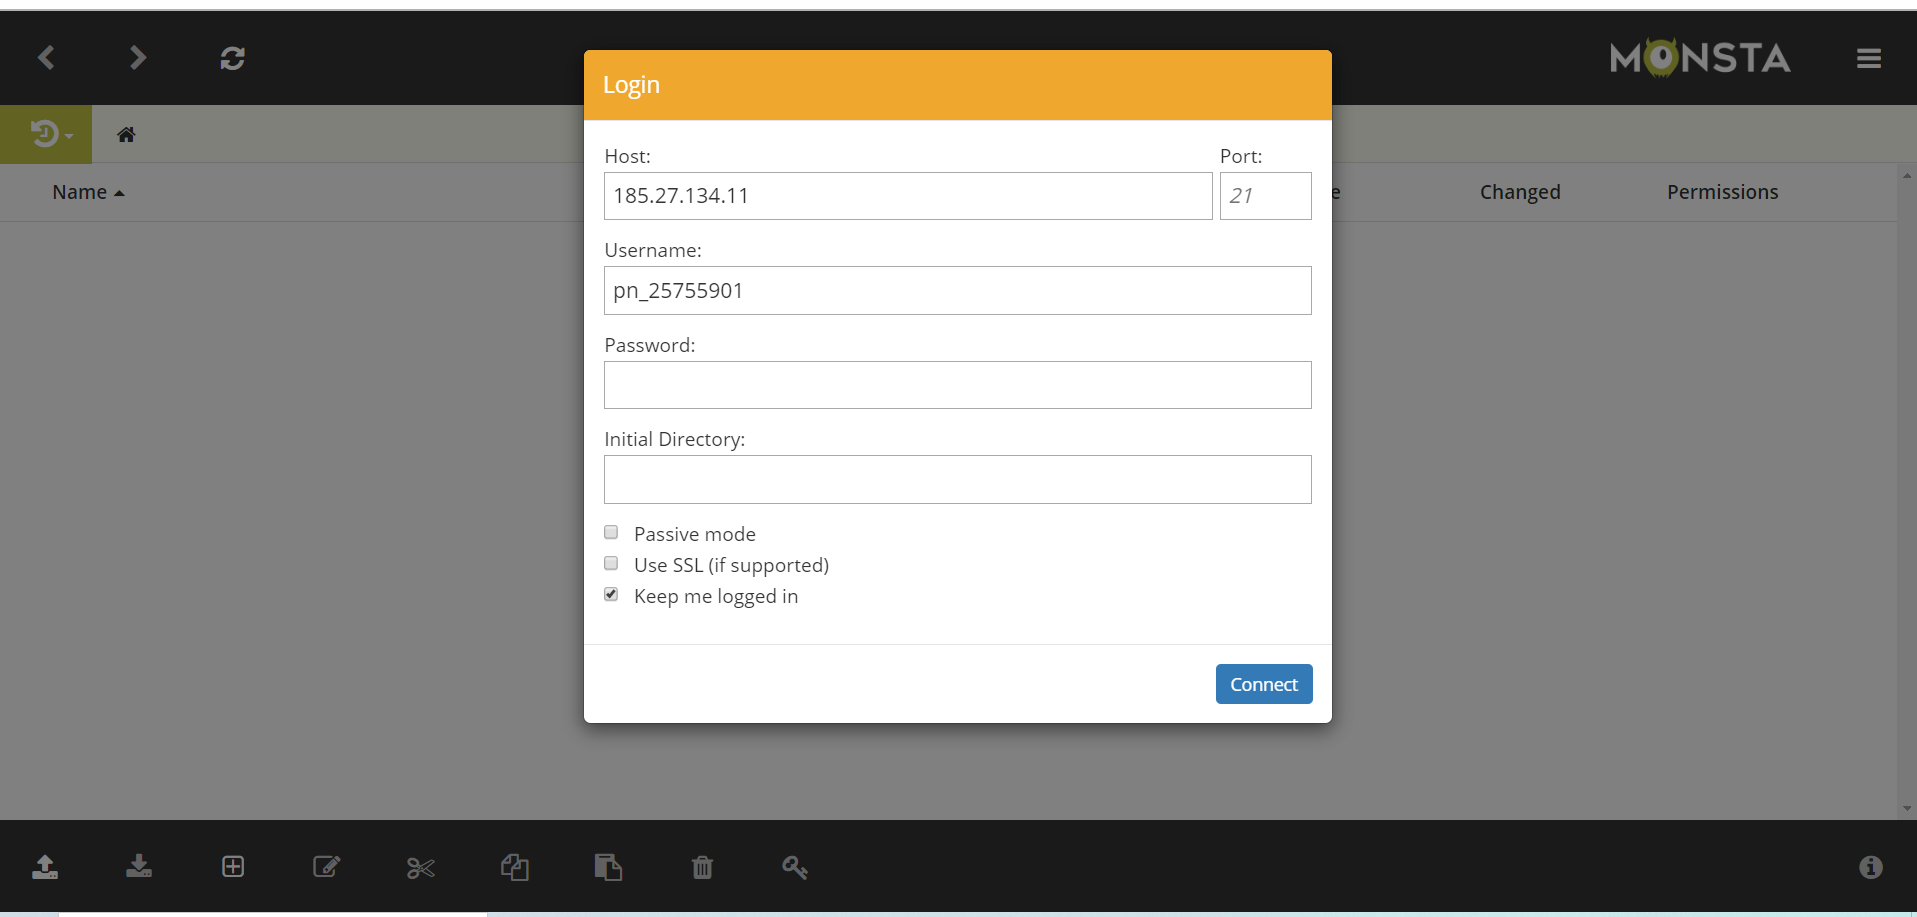Click the info icon
Screen dimensions: 1917x917
point(1871,867)
